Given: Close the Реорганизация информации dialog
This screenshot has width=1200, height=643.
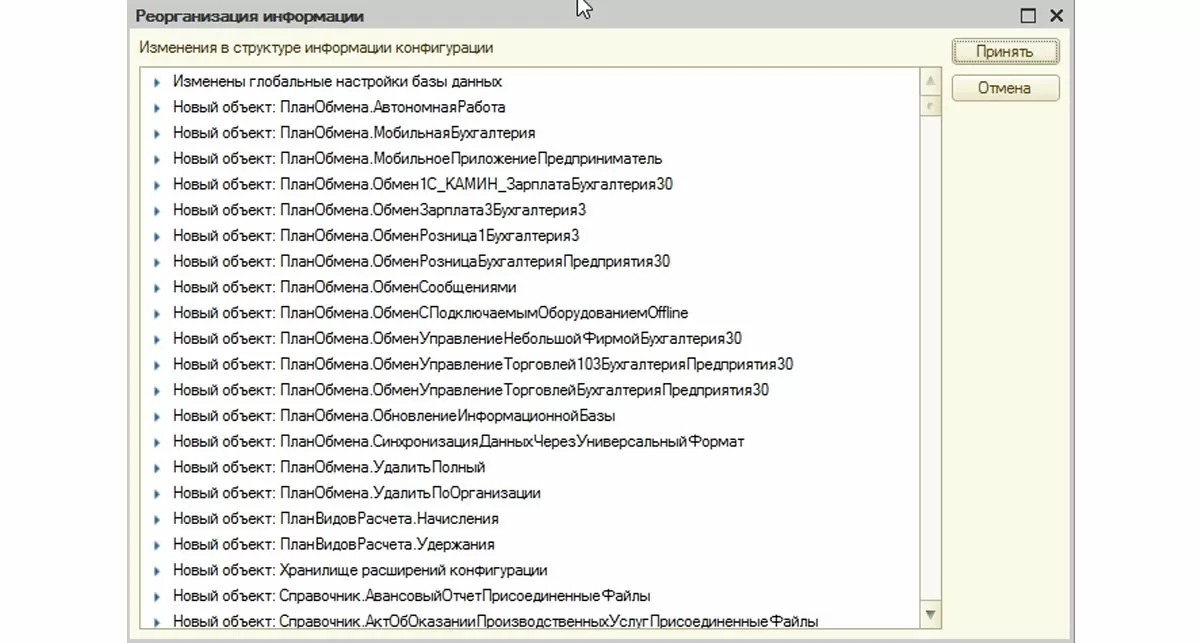Looking at the screenshot, I should 1056,16.
